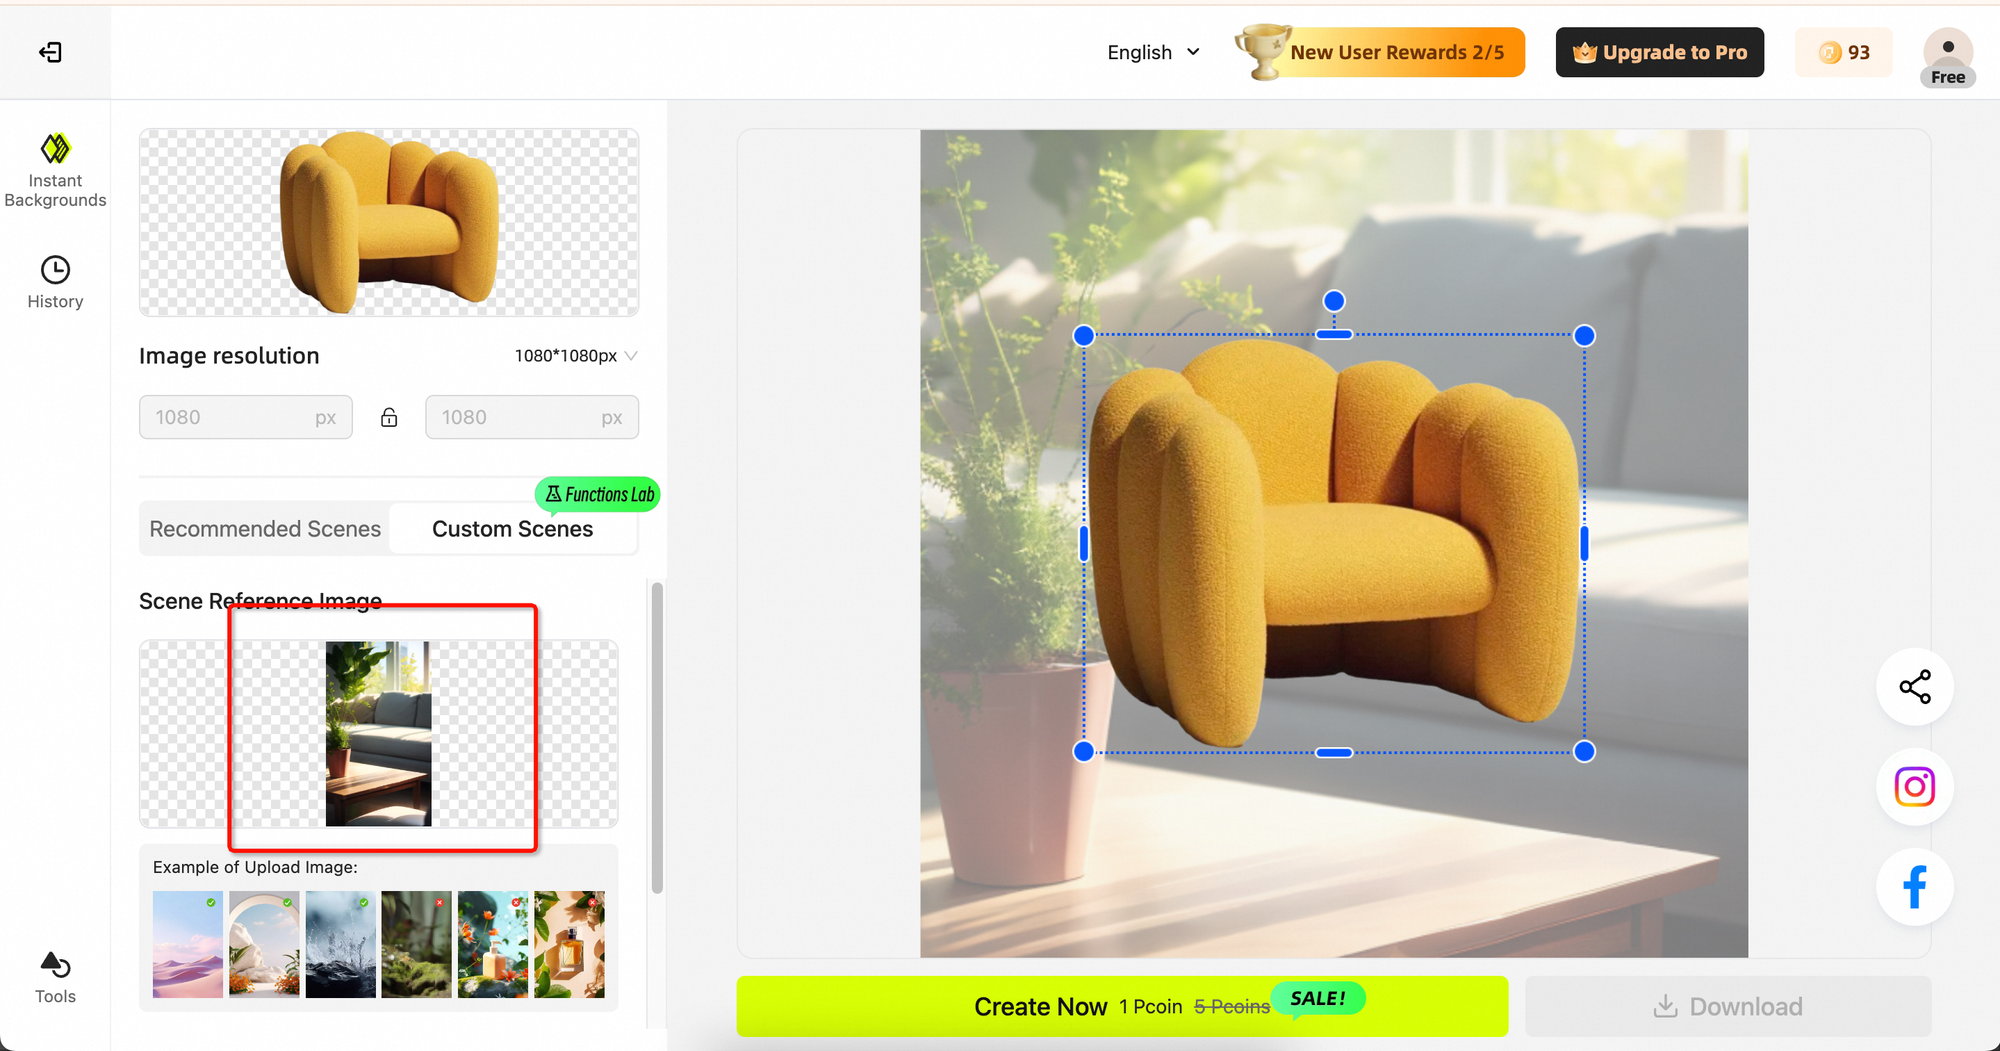
Task: Click the user profile avatar
Action: [x=1947, y=53]
